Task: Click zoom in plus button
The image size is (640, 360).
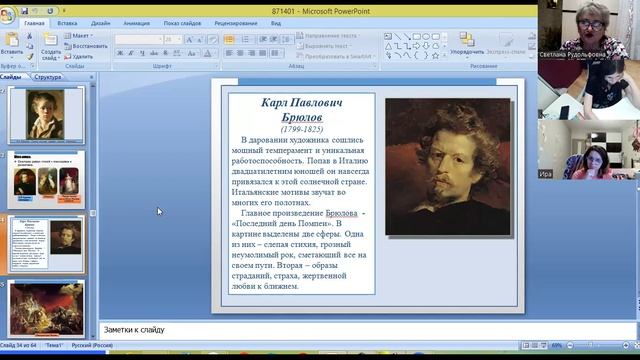Action: (x=626, y=345)
